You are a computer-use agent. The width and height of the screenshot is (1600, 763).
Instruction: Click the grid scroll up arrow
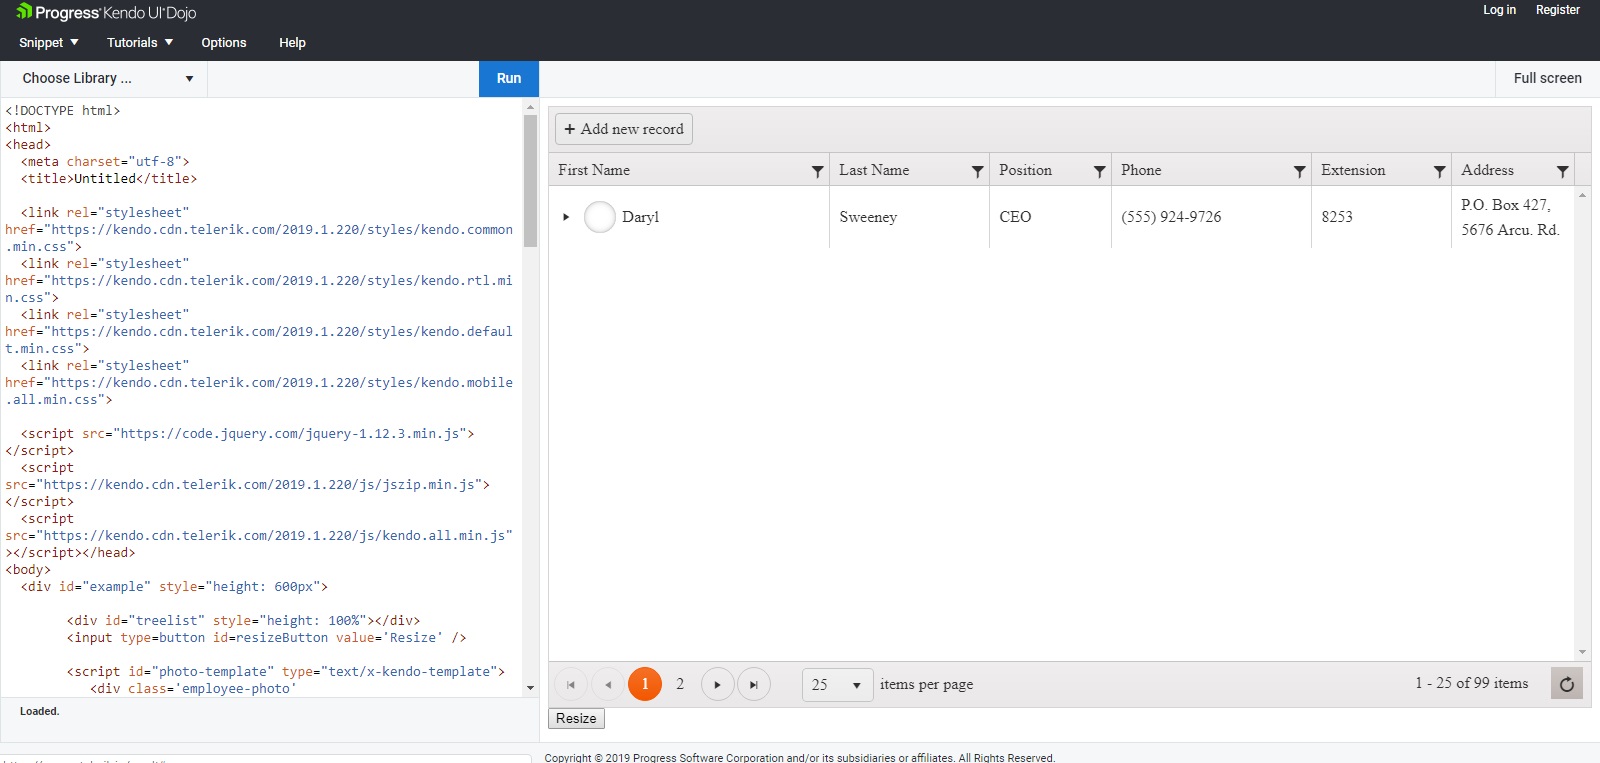(1582, 195)
